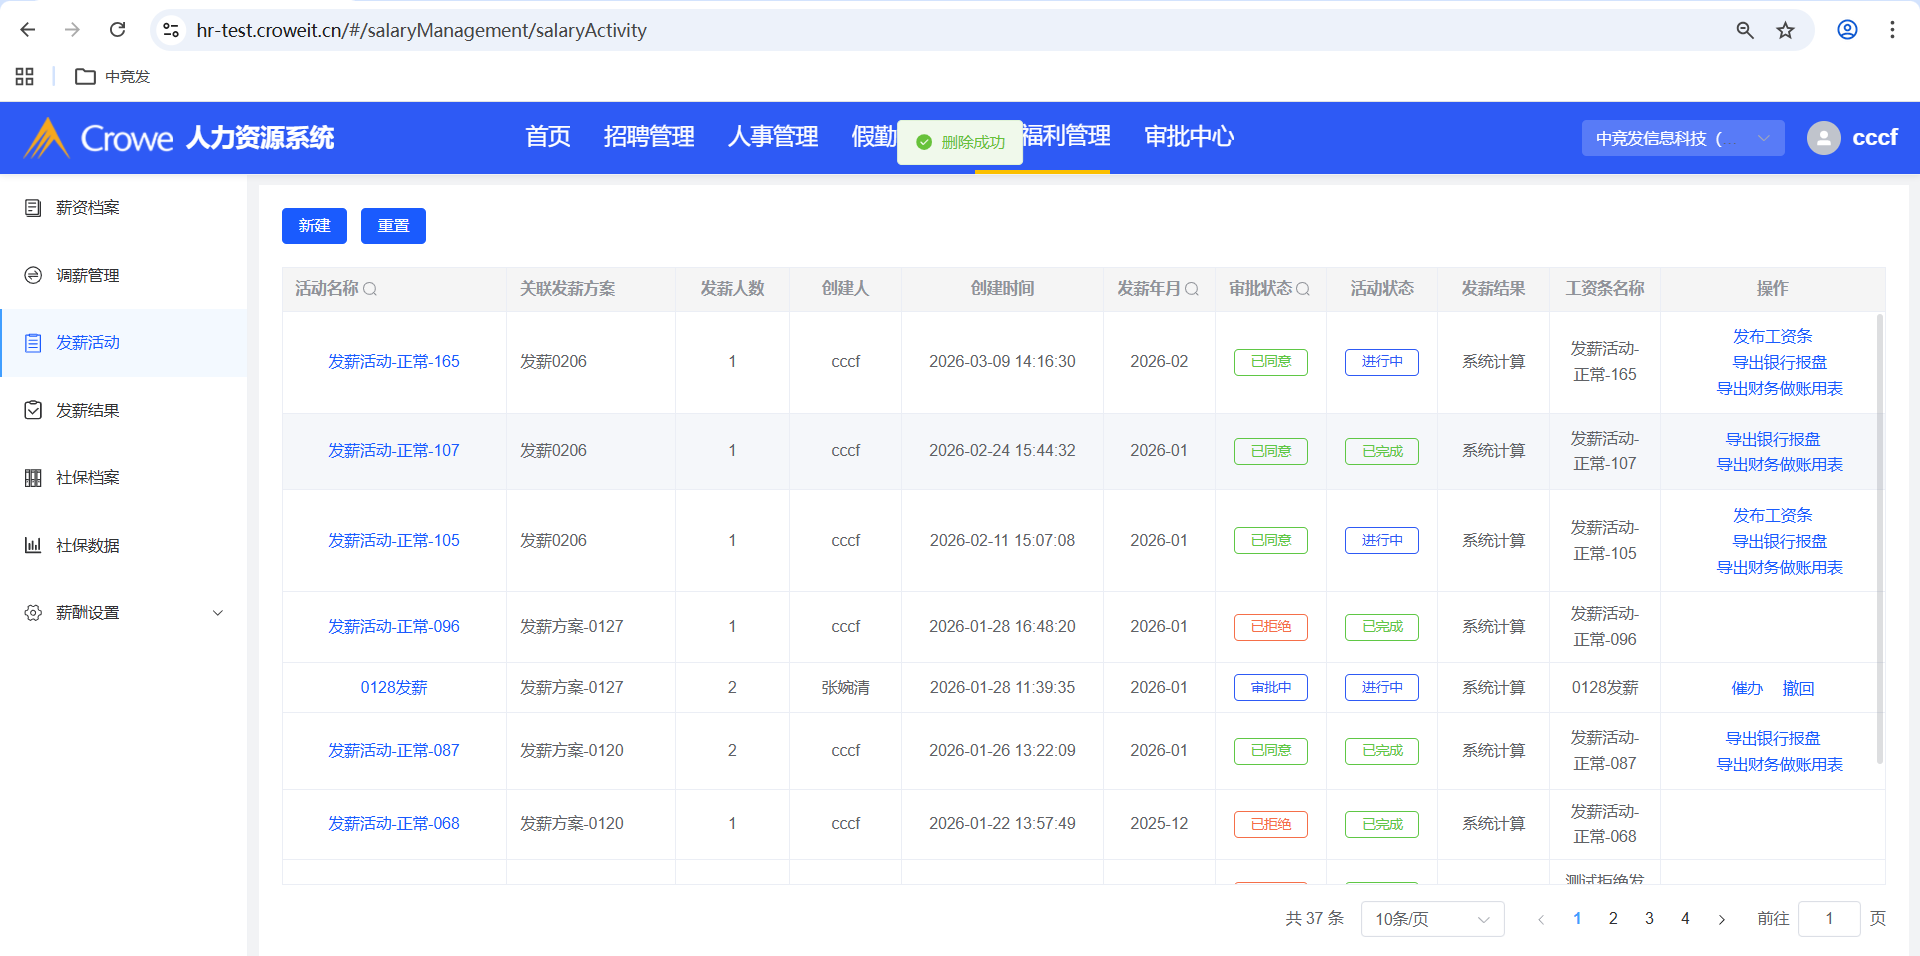The height and width of the screenshot is (956, 1920).
Task: Click the browser bookmark star icon
Action: point(1785,30)
